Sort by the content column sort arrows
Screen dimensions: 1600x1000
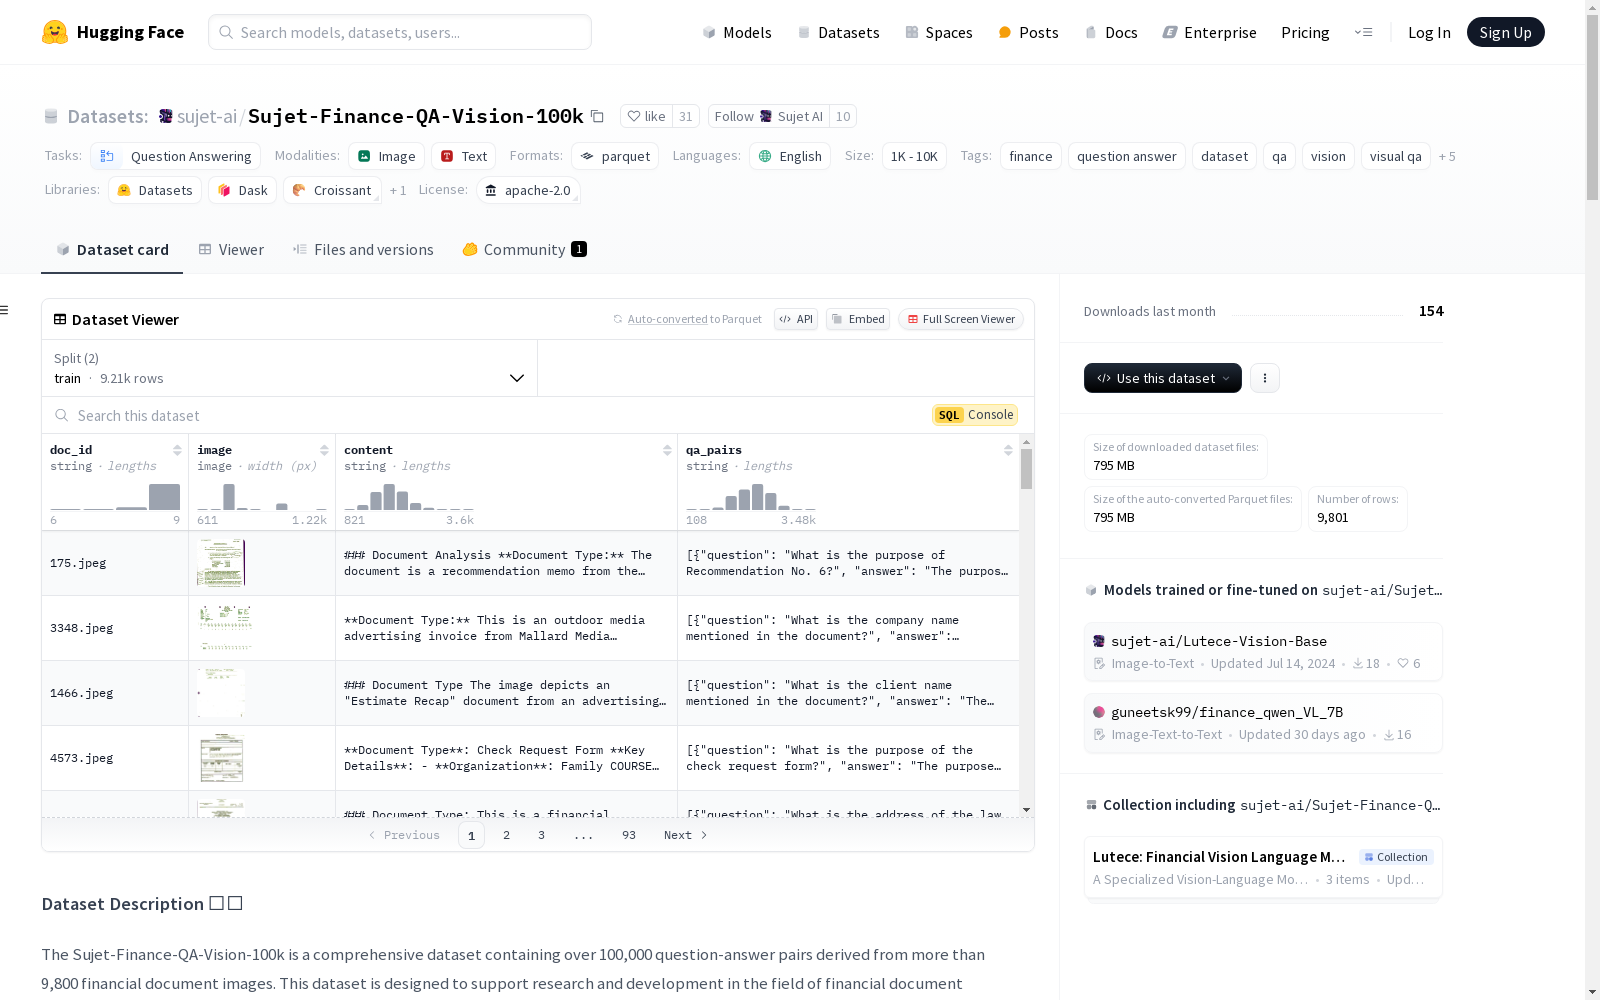[667, 450]
